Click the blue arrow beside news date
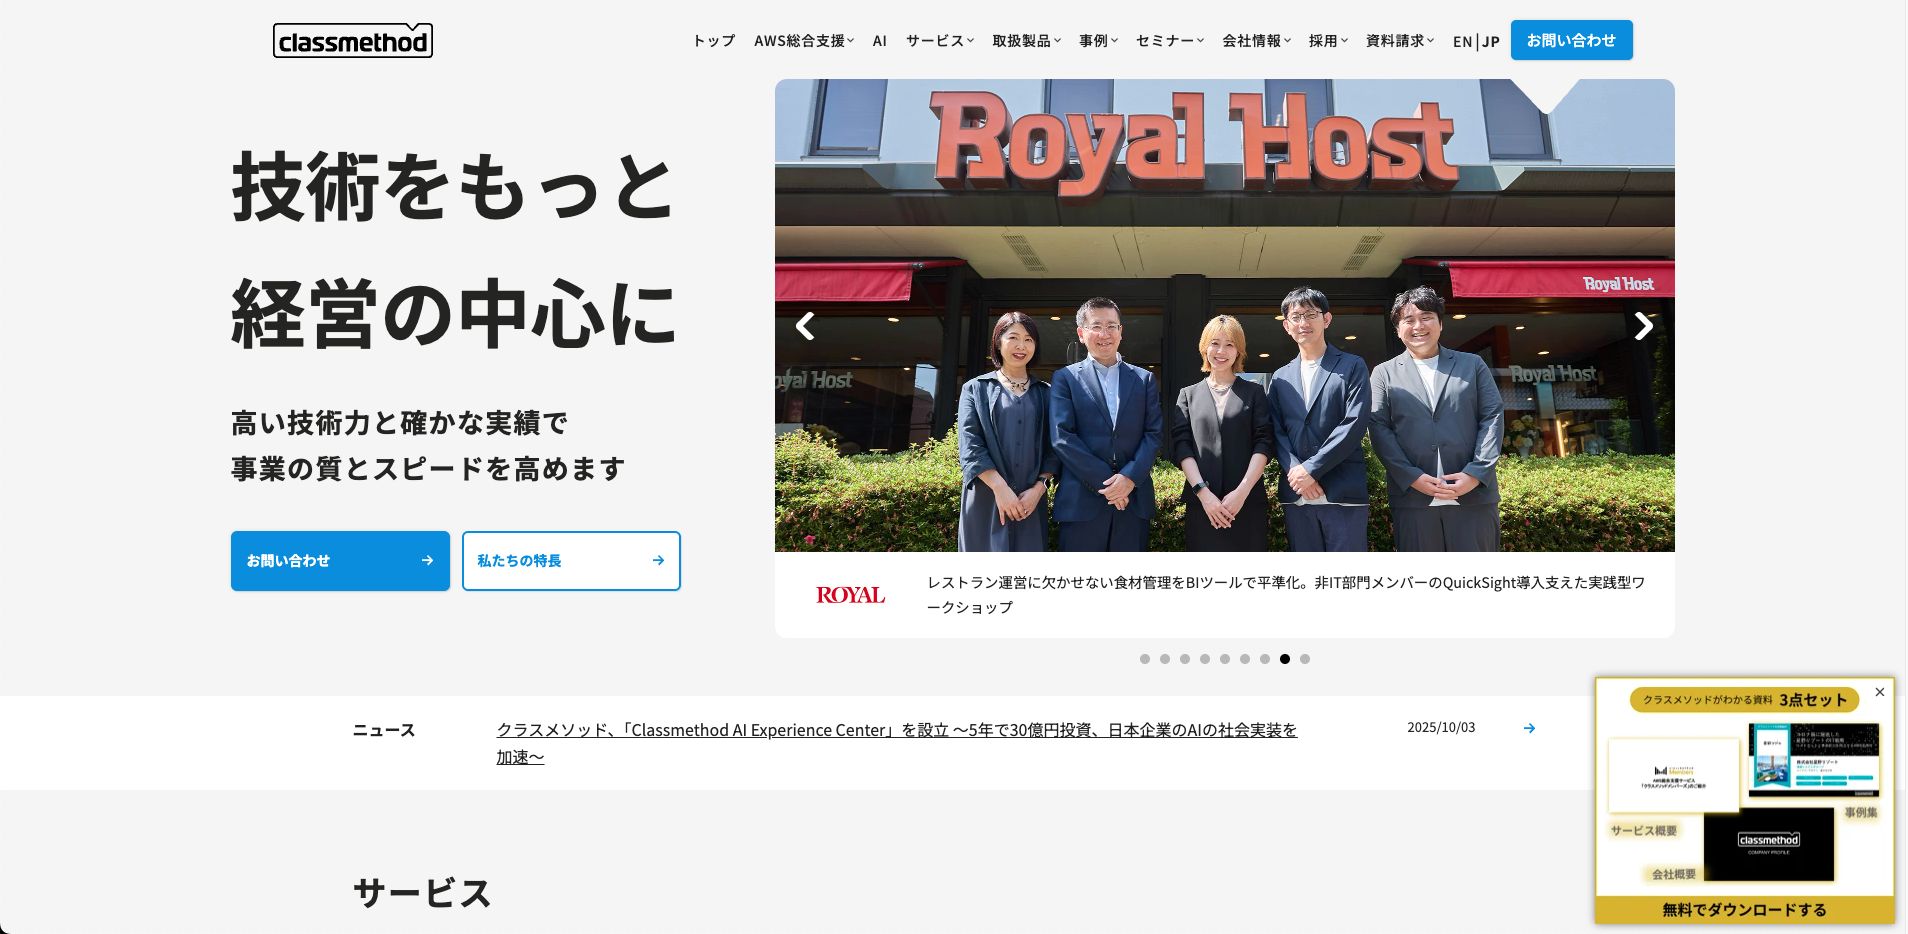This screenshot has width=1908, height=934. (1529, 728)
